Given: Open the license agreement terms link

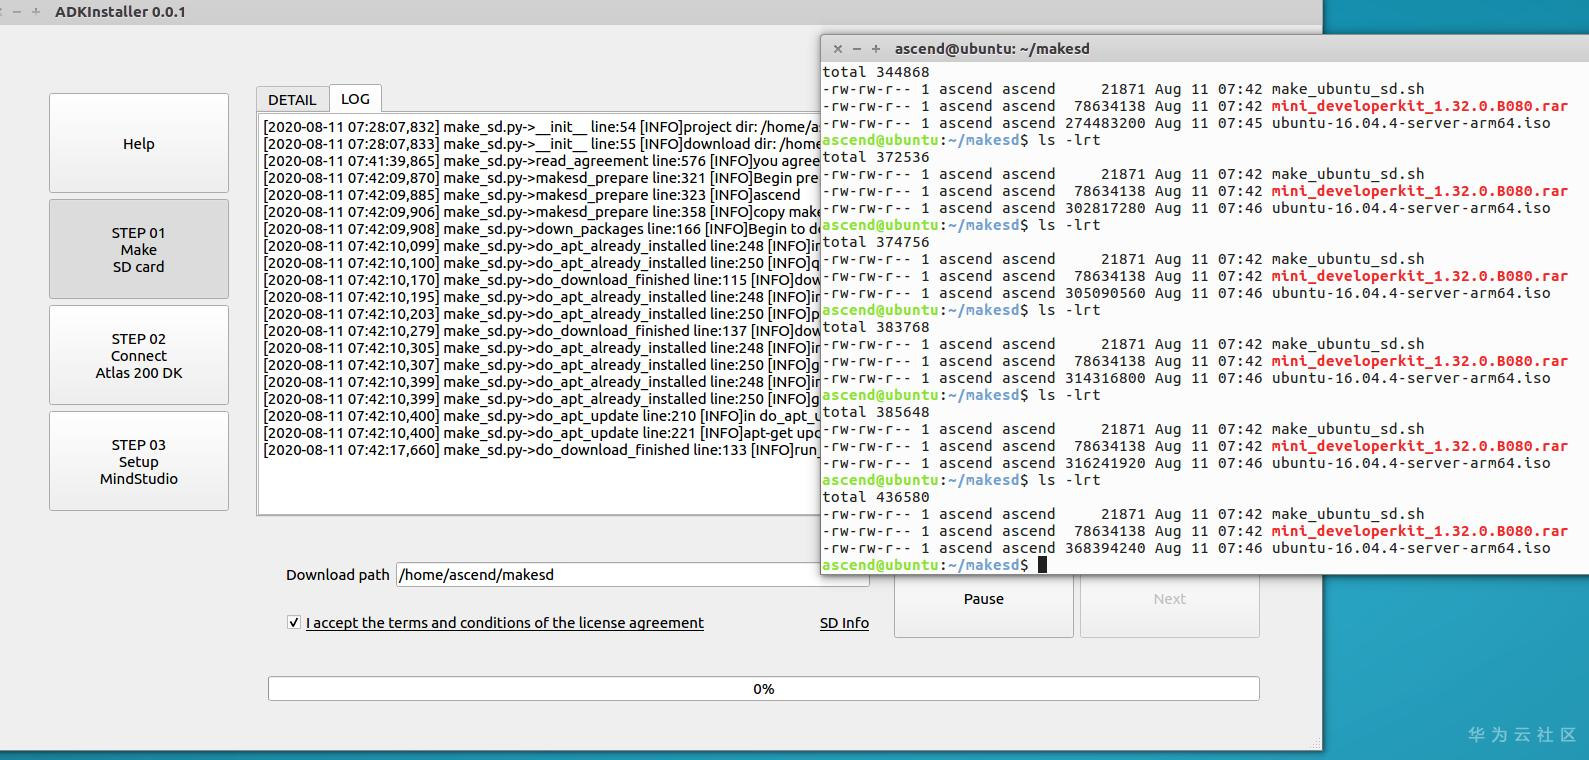Looking at the screenshot, I should click(505, 622).
